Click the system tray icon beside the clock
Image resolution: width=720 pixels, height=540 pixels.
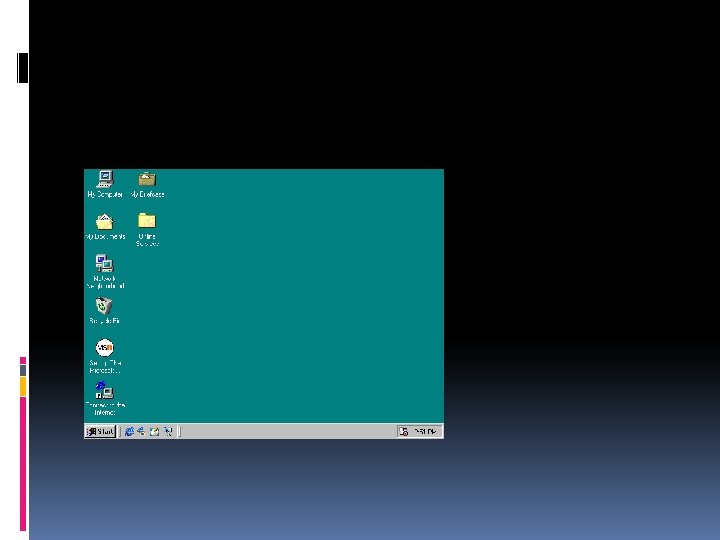pos(404,432)
